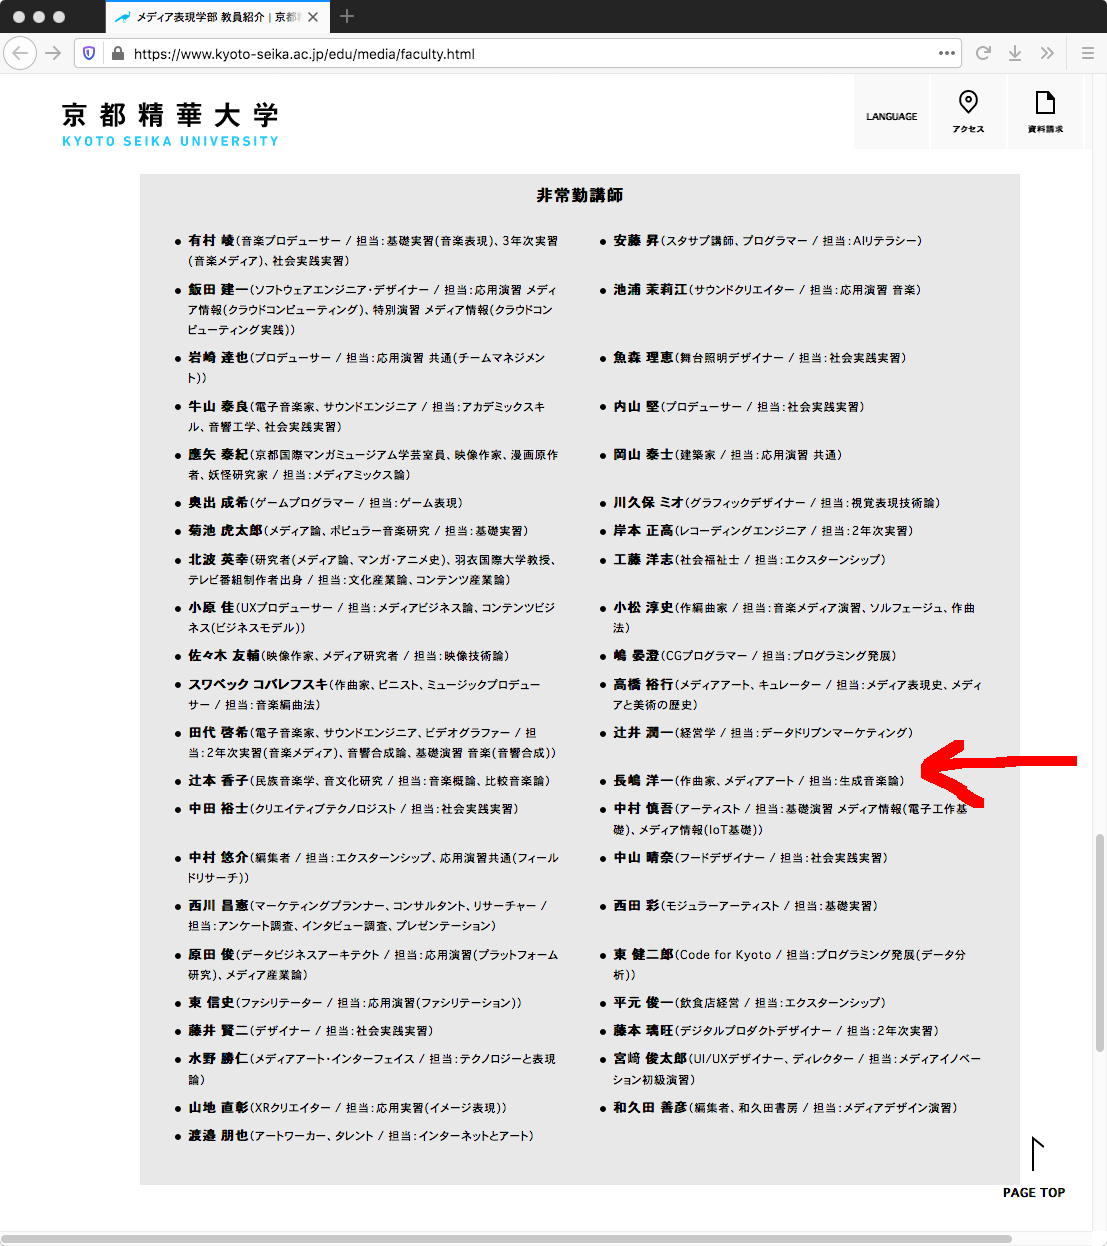Open the downloads panel
Screen dimensions: 1107x1246
(1015, 53)
